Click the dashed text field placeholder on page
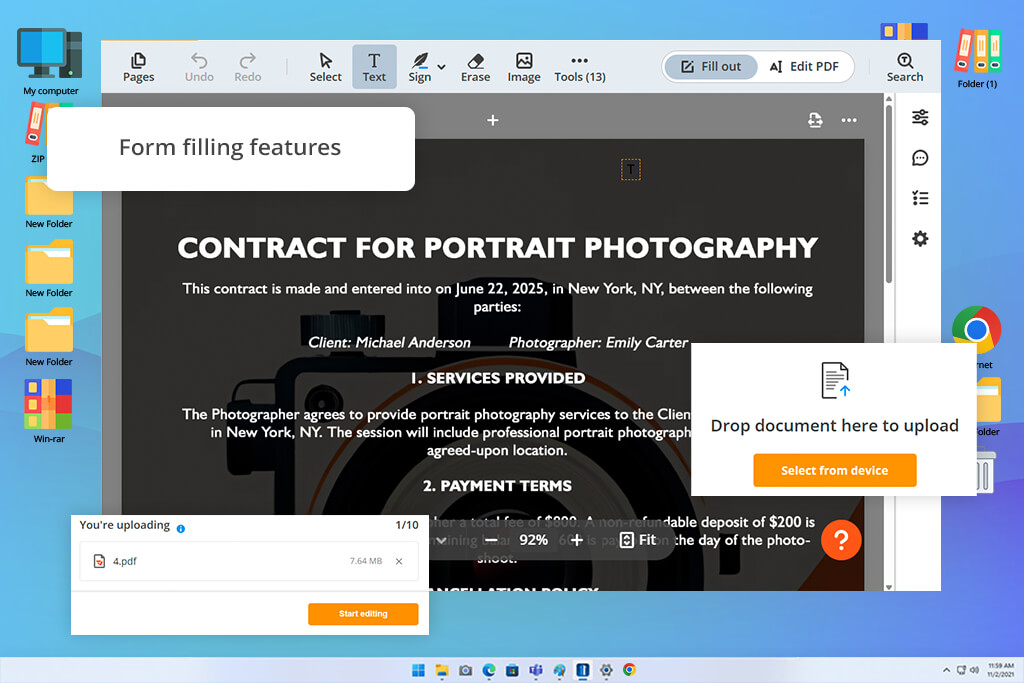This screenshot has width=1024, height=683. 630,170
